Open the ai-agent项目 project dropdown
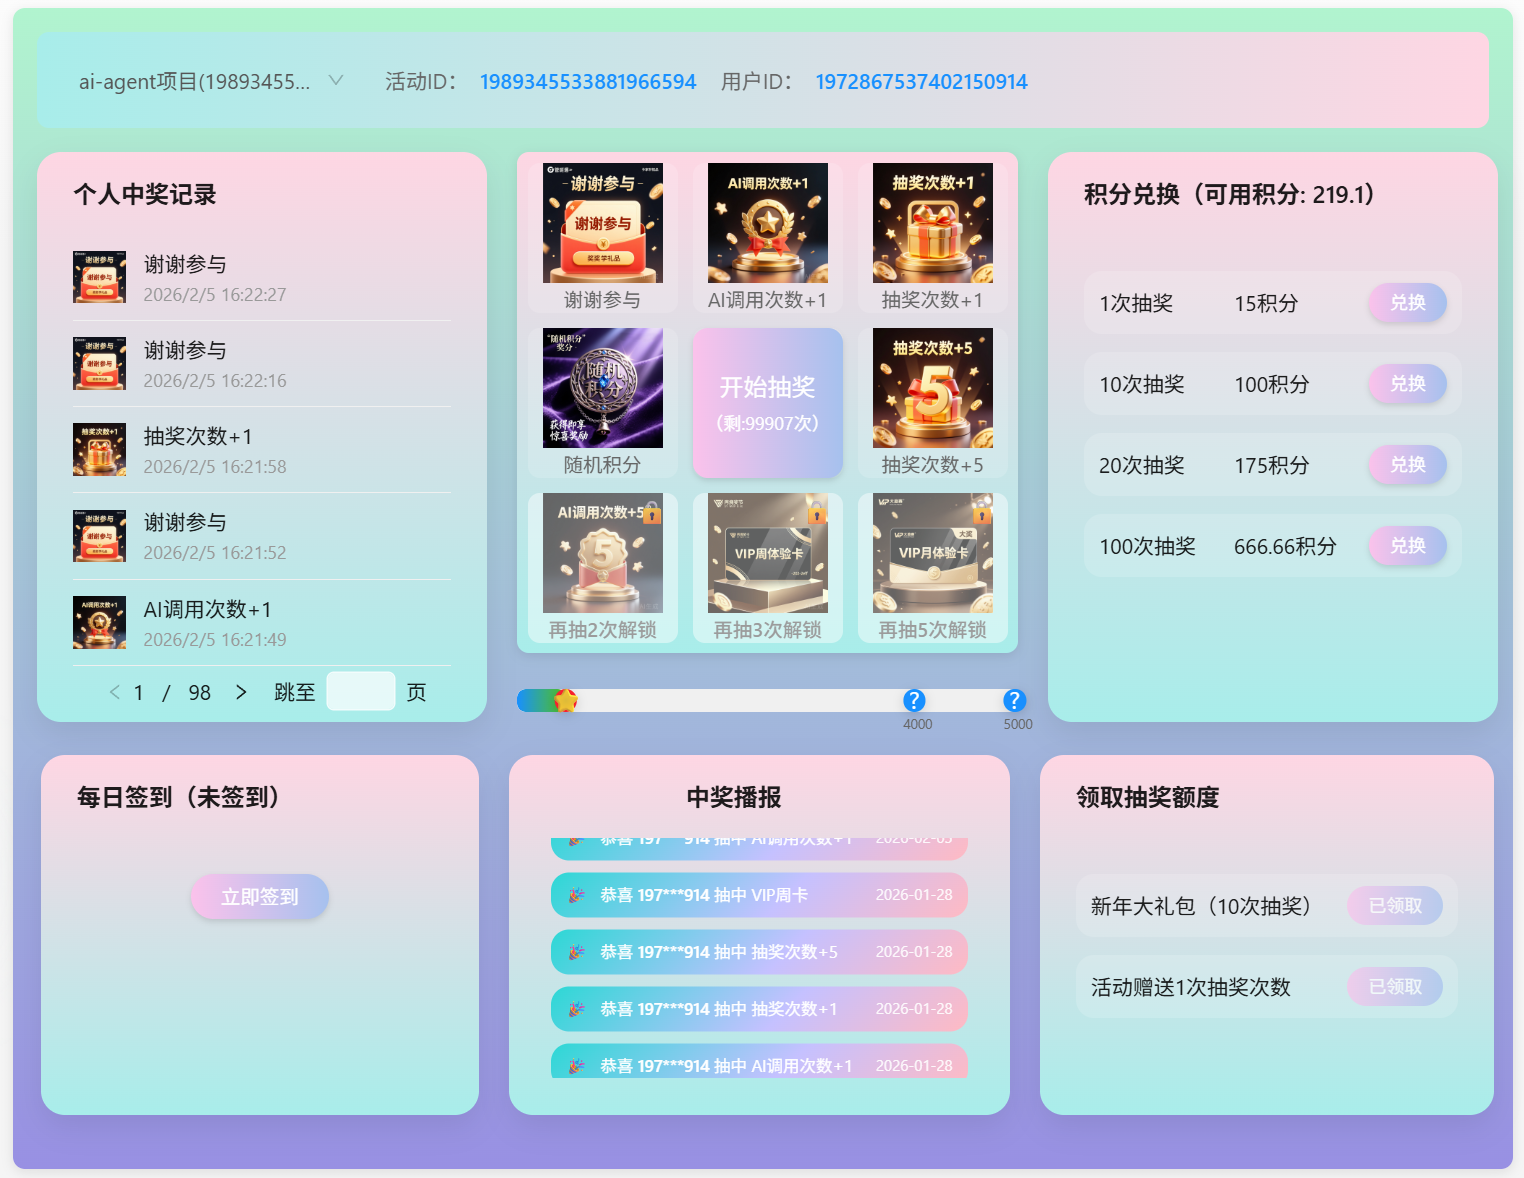The image size is (1524, 1178). coord(208,81)
